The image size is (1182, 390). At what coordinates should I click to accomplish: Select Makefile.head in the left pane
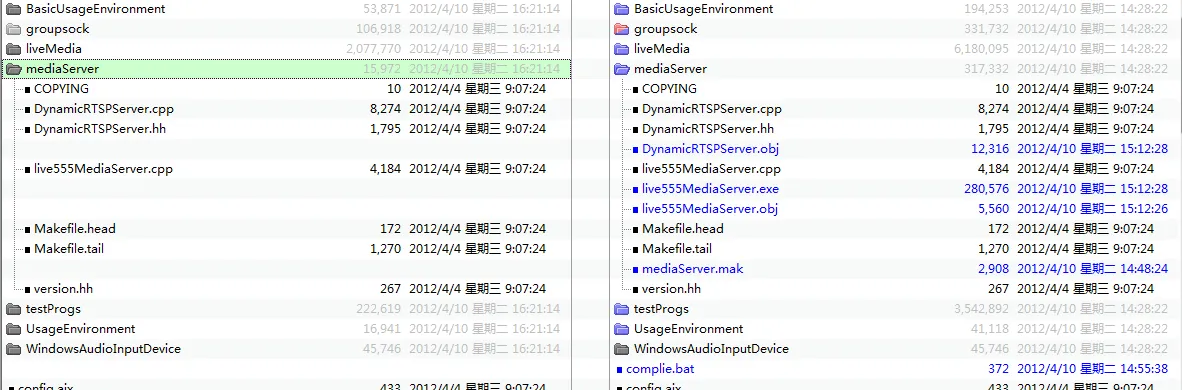click(x=75, y=229)
